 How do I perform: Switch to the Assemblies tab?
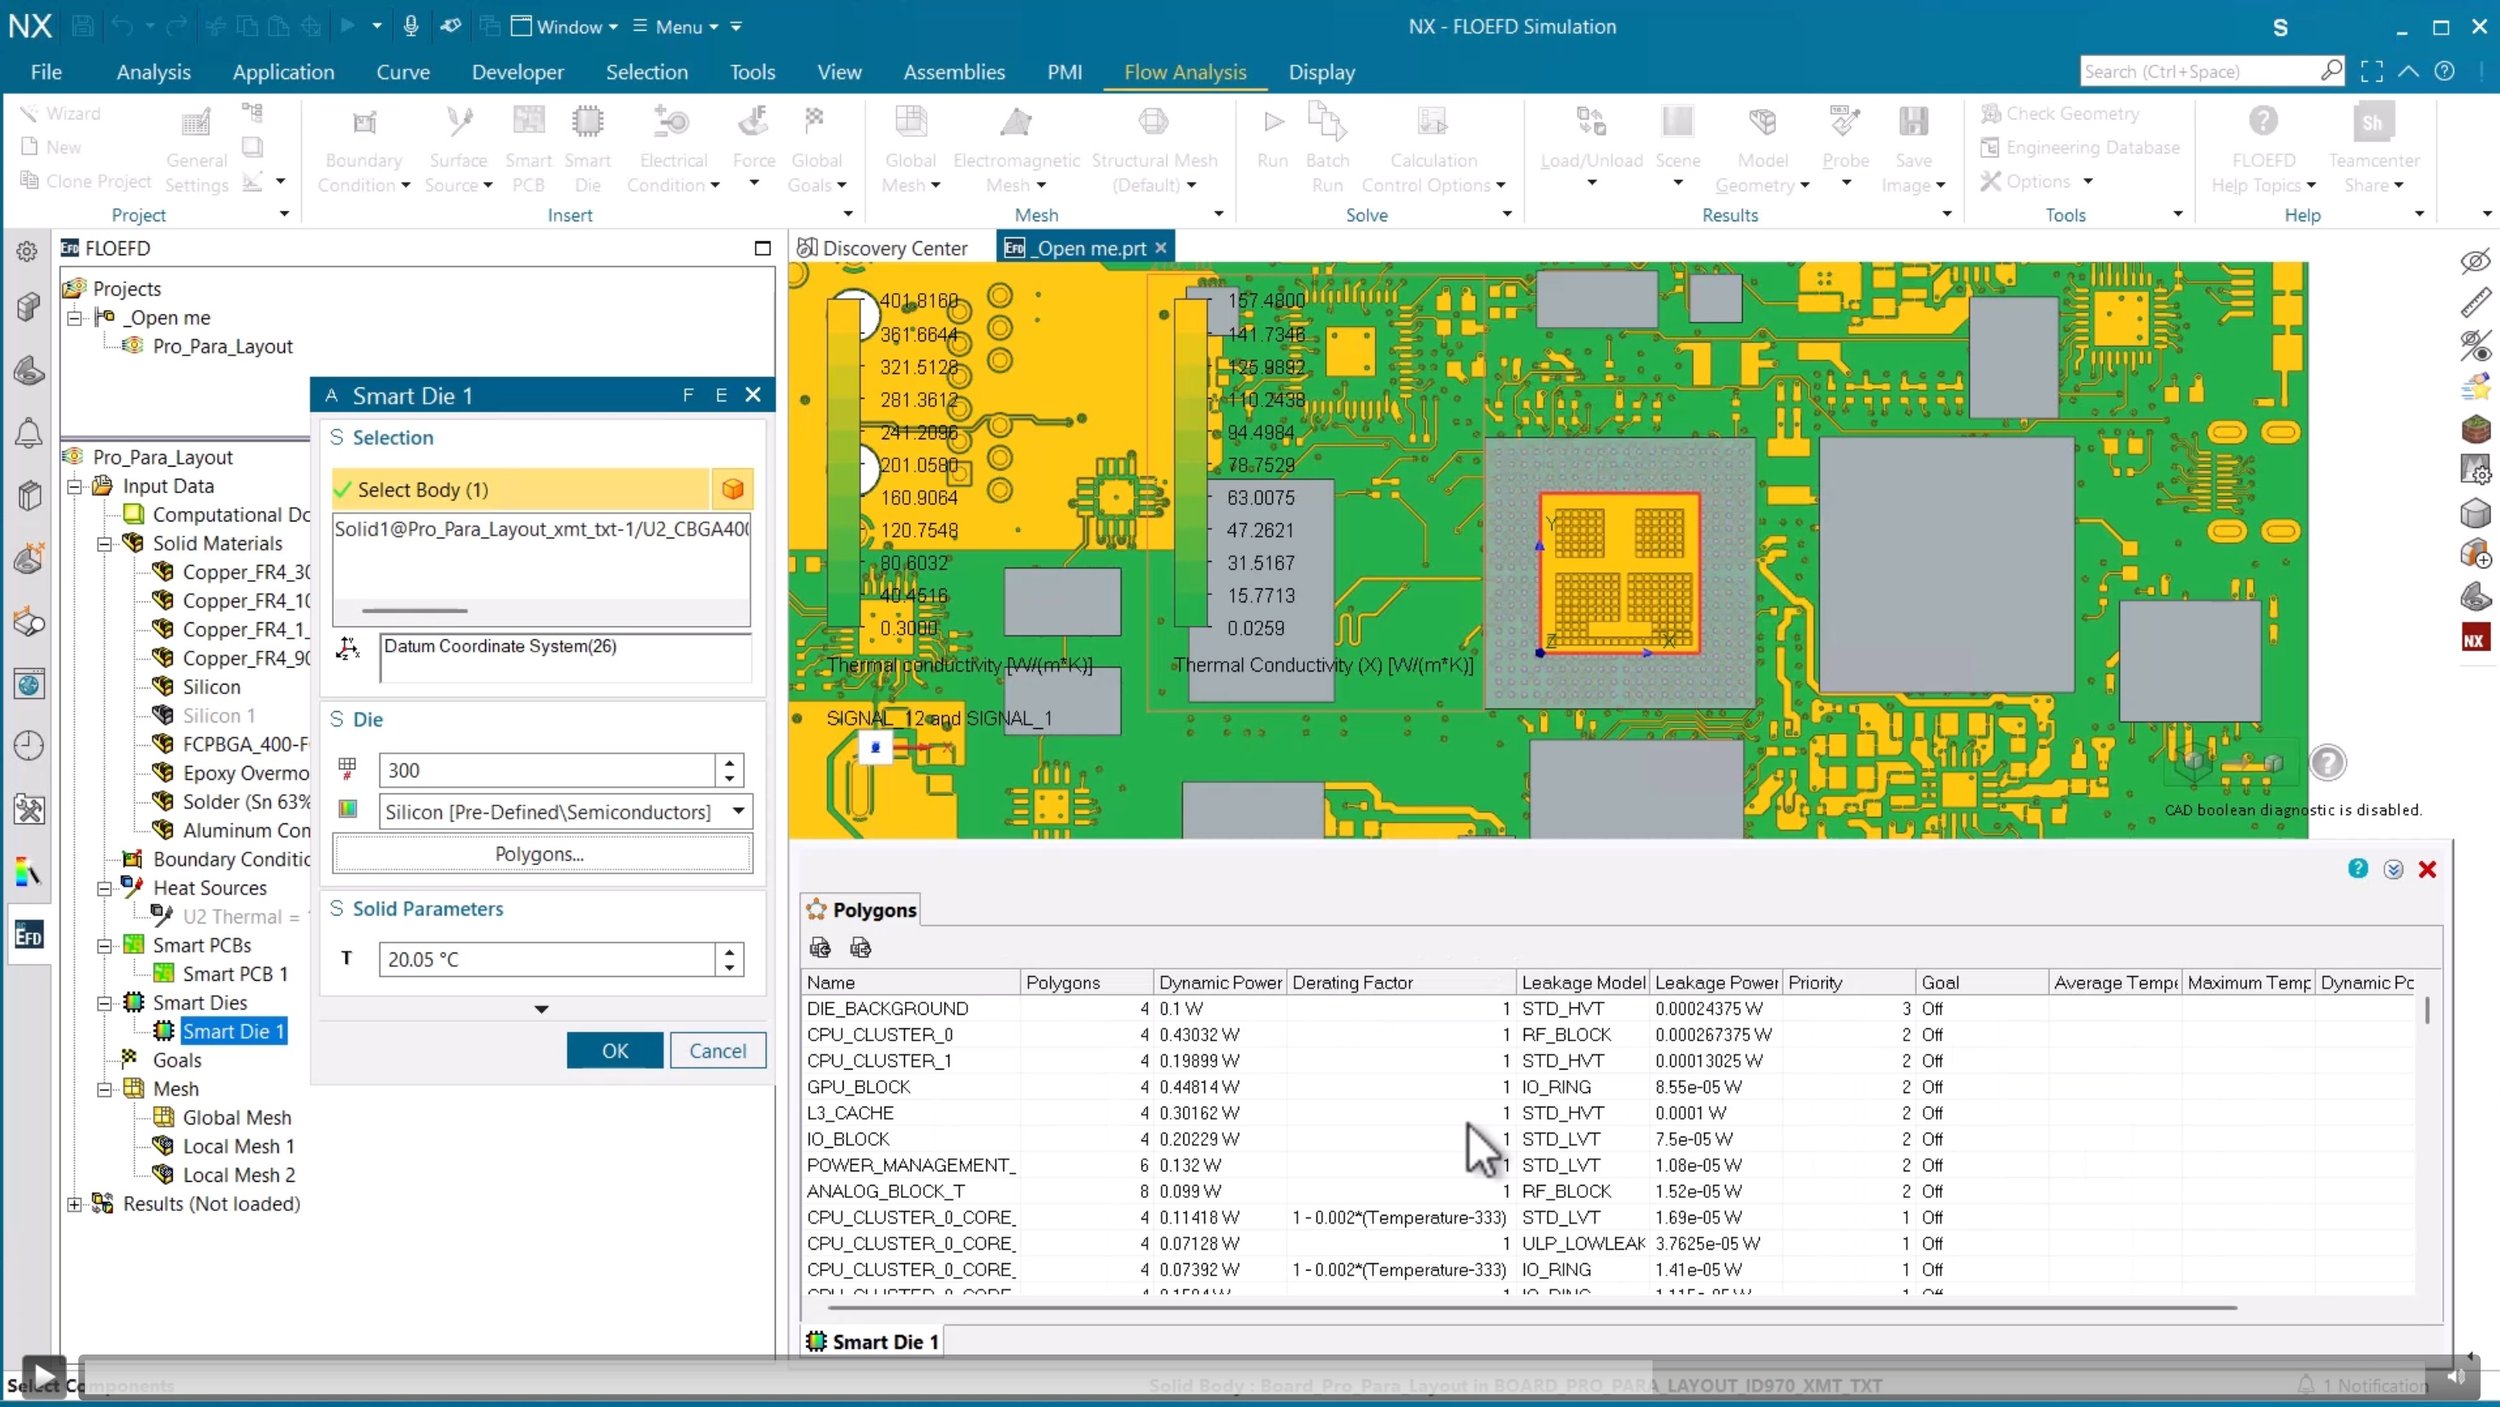pyautogui.click(x=954, y=72)
